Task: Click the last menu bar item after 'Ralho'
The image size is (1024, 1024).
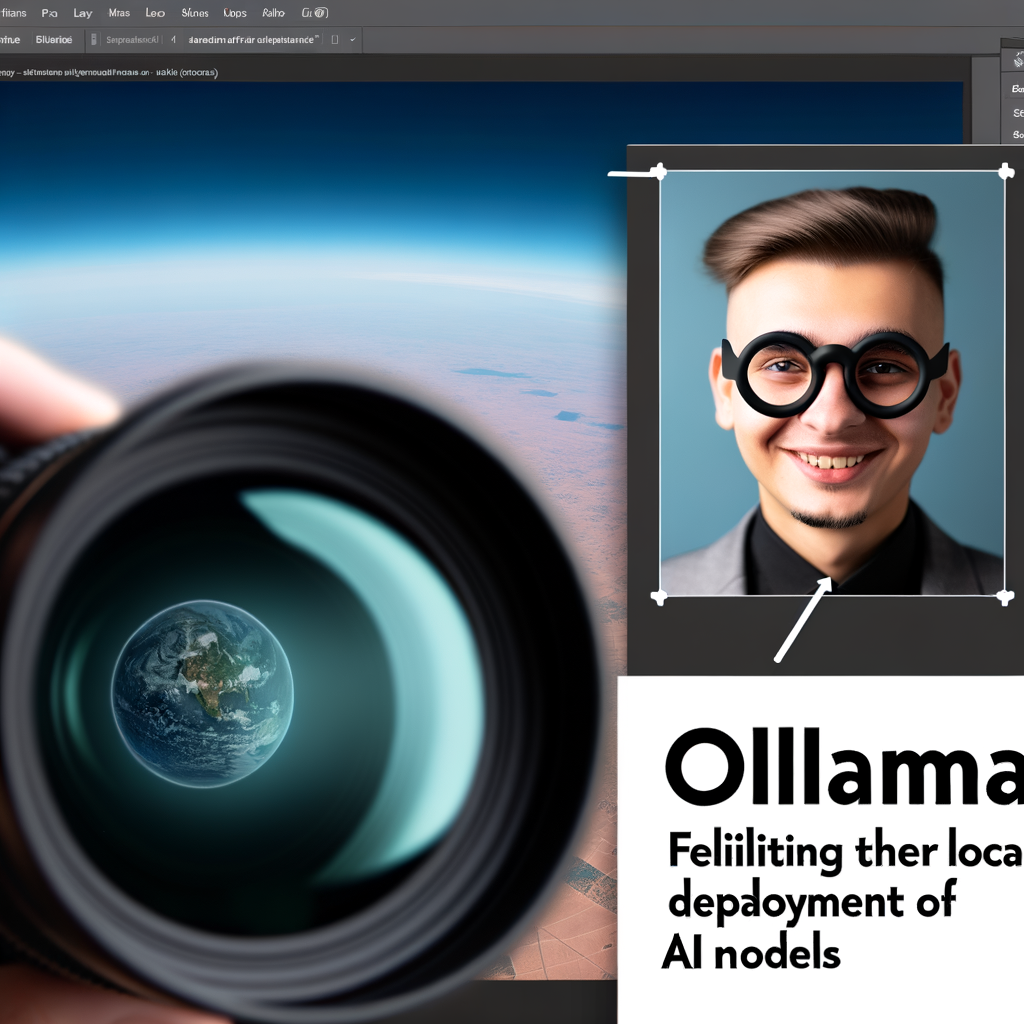Action: coord(315,13)
